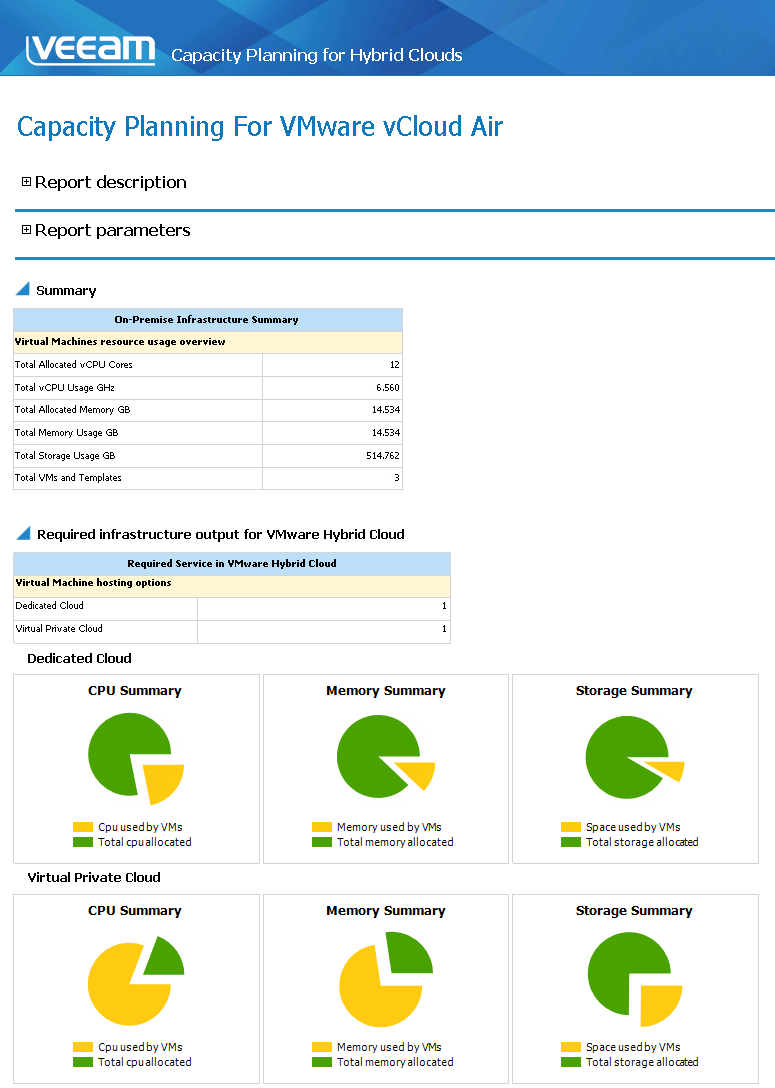
Task: Click yellow 'Memory used by VMs' swatch in Virtual Private Cloud
Action: pos(322,1047)
